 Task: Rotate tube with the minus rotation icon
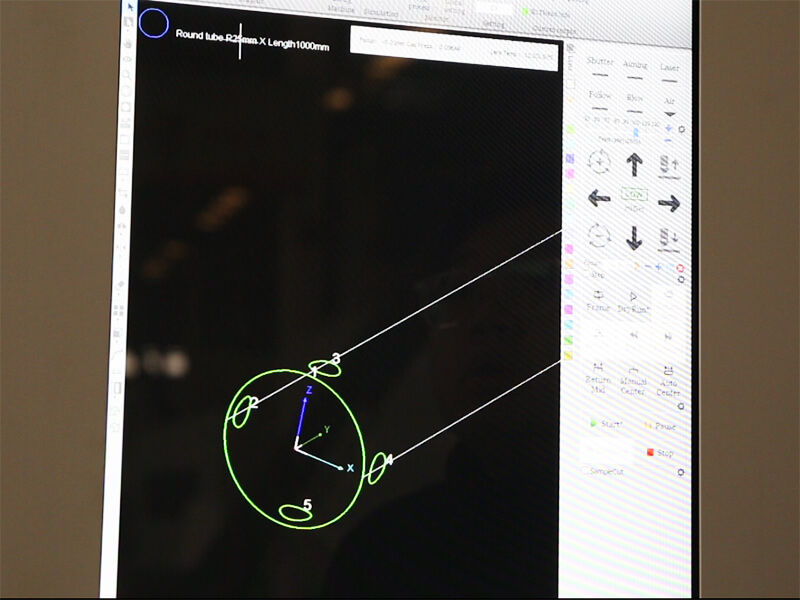pos(599,235)
